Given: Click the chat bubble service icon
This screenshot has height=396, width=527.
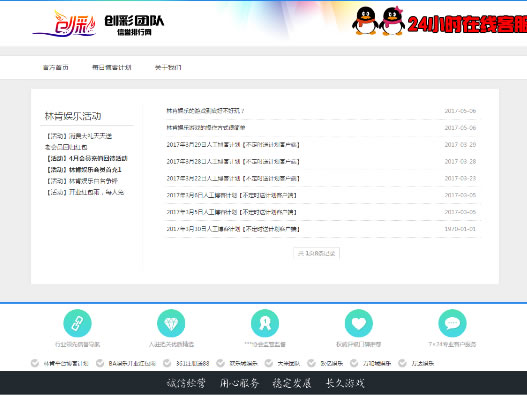Looking at the screenshot, I should point(452,323).
